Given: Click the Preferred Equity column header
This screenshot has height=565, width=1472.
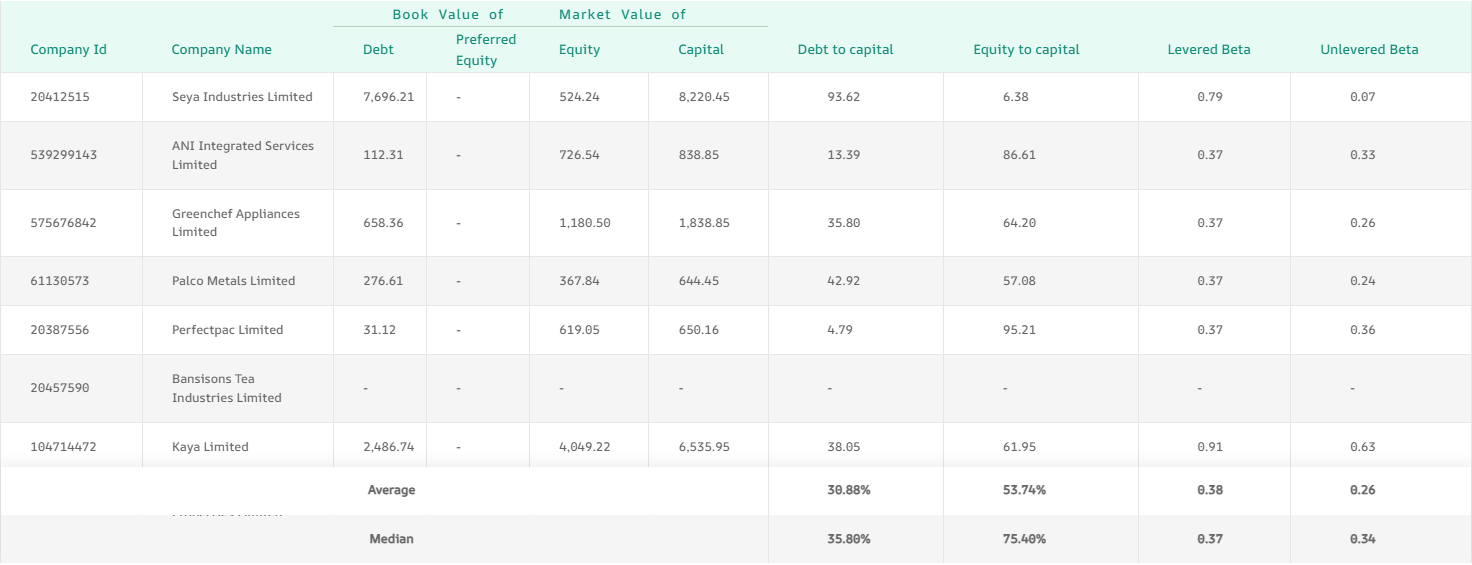Looking at the screenshot, I should coord(485,50).
